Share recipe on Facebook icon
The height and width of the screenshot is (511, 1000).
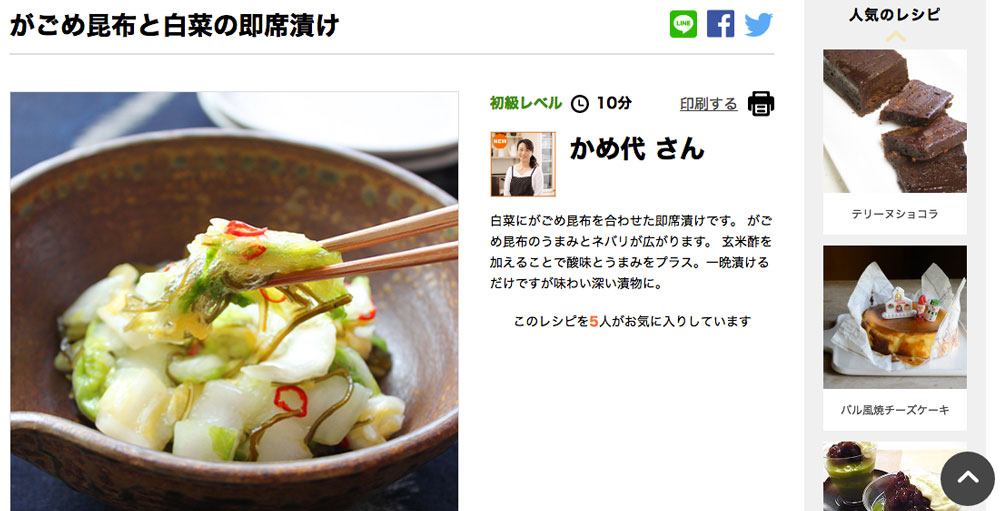(x=721, y=24)
